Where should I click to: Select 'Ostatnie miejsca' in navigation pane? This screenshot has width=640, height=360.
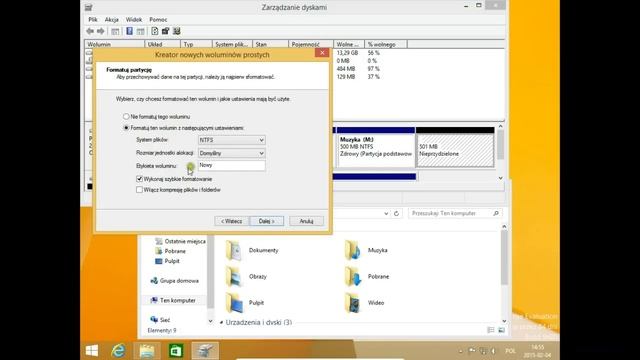click(x=180, y=241)
